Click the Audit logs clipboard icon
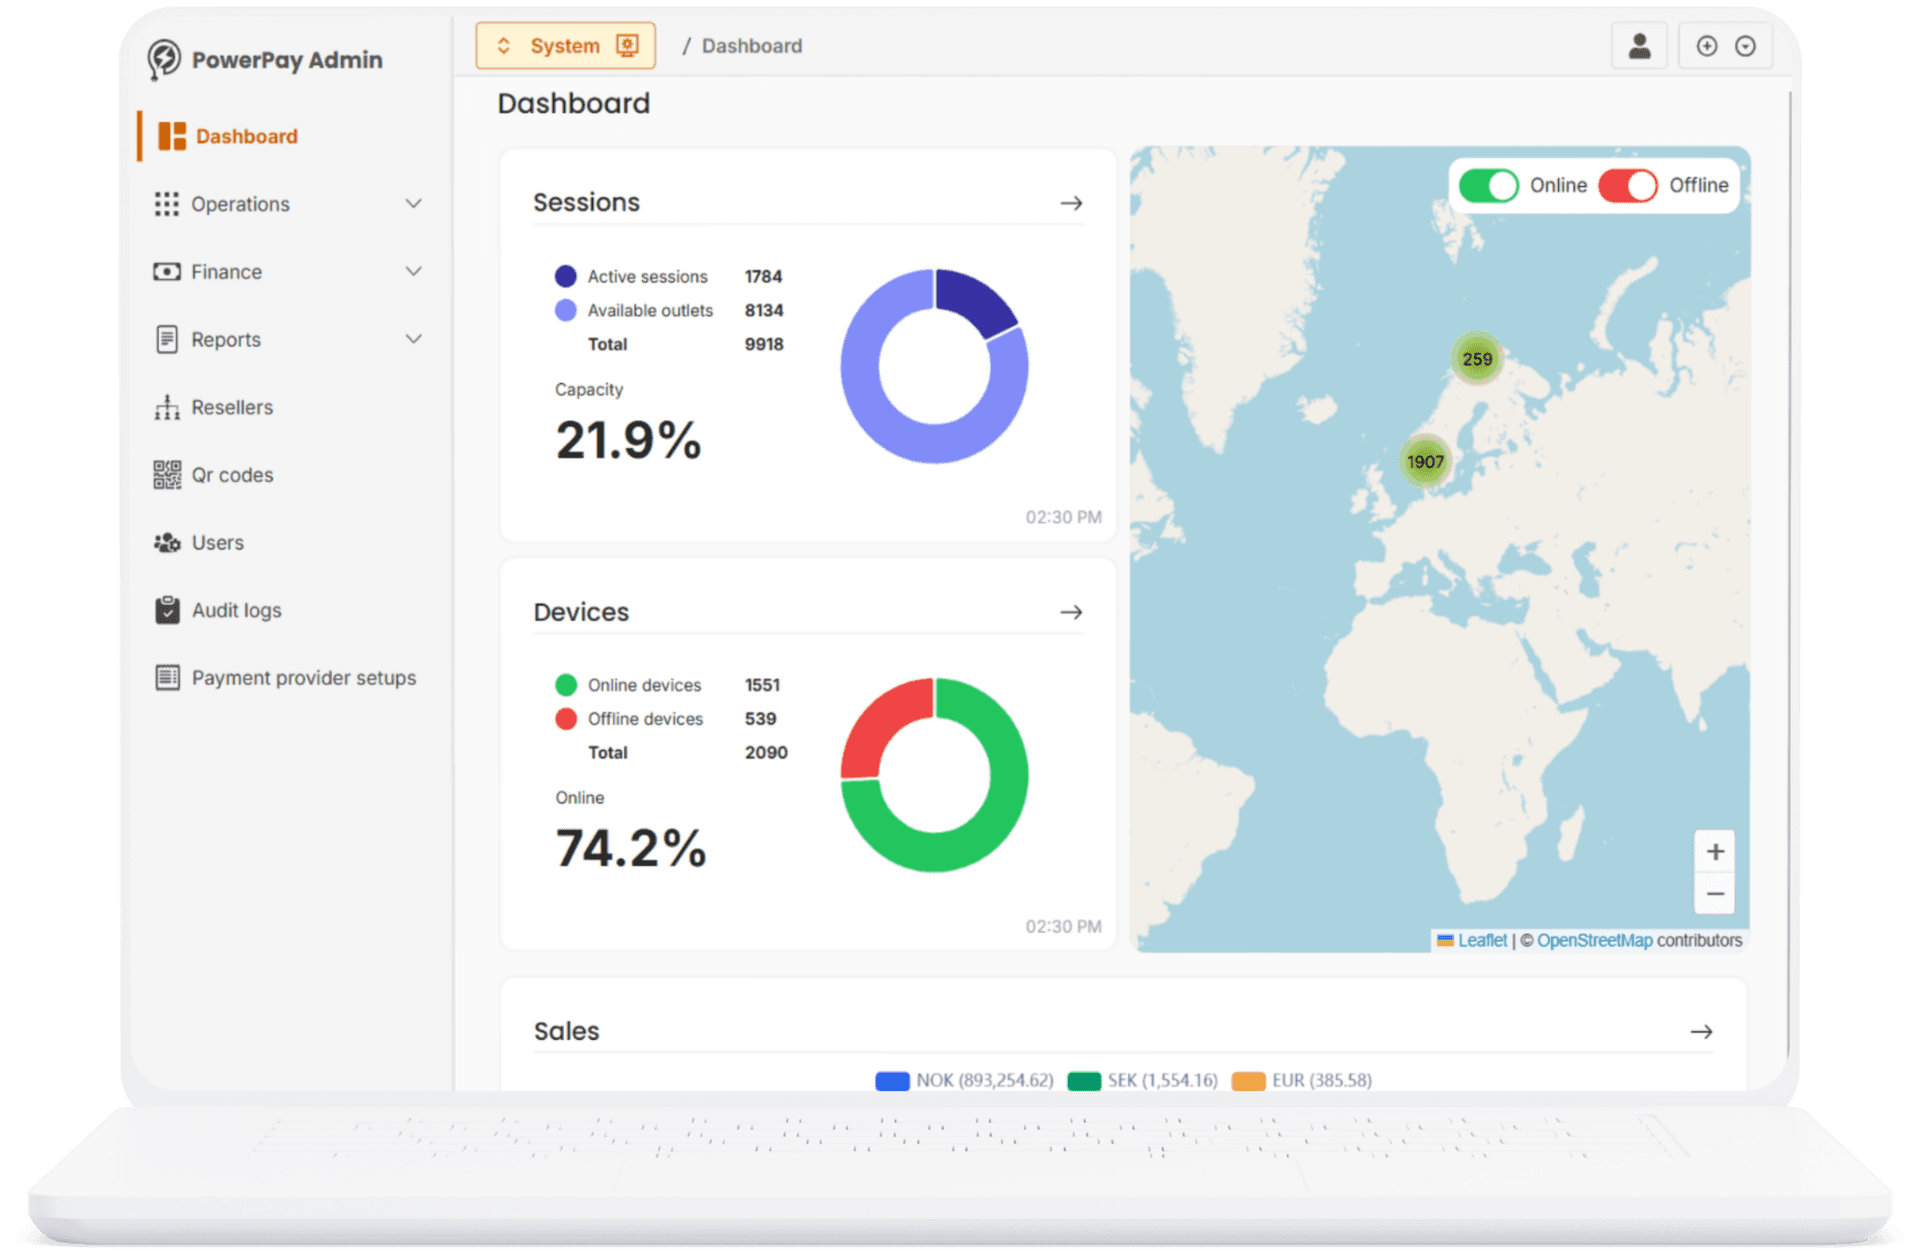This screenshot has width=1920, height=1251. (167, 610)
